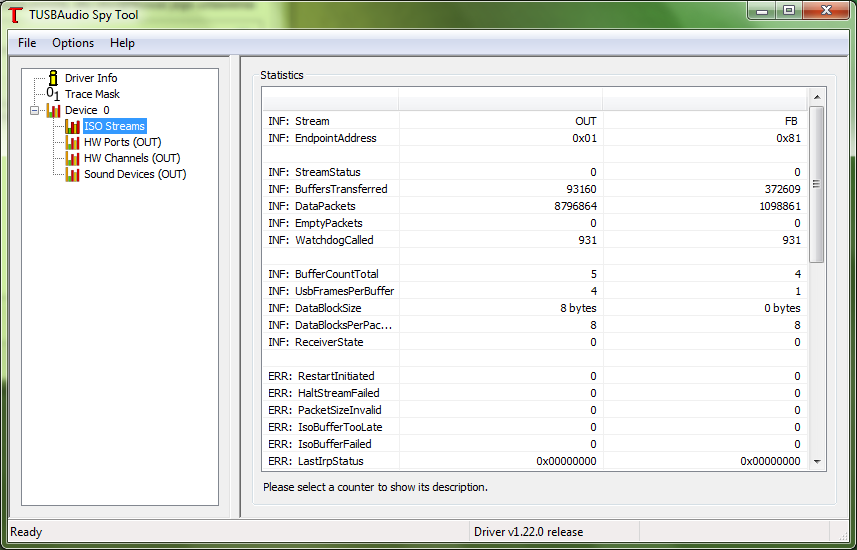Select the INF: Stream row
Screen dimensions: 857x550
535,121
